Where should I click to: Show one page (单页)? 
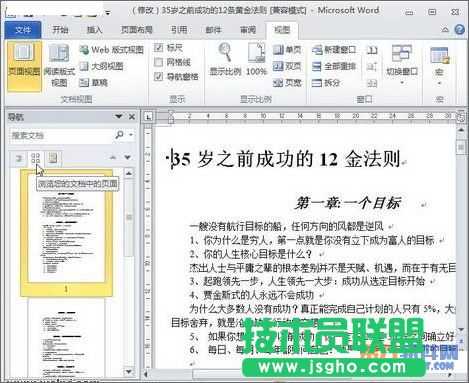tap(287, 50)
